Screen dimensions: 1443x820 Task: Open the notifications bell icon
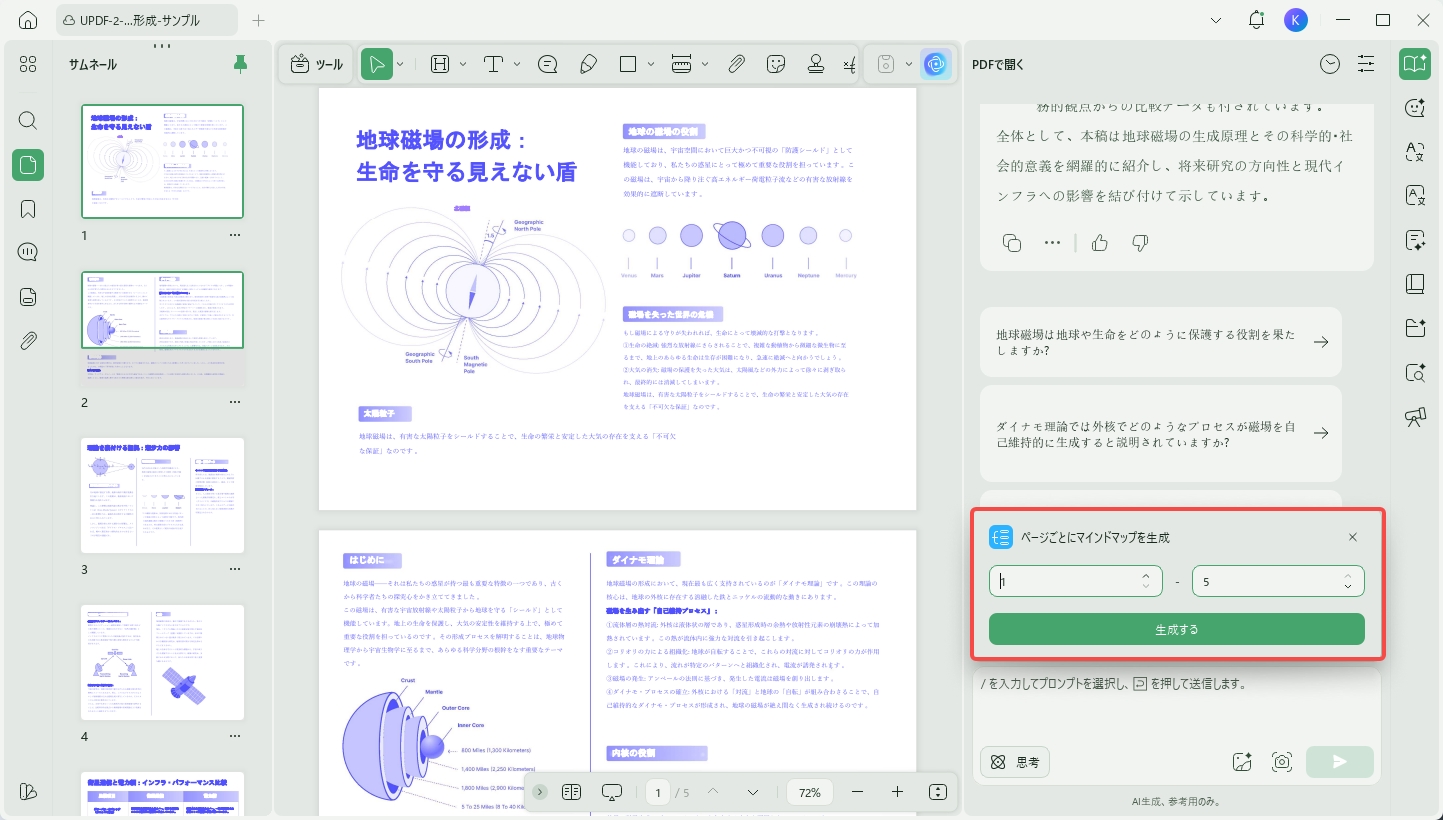pos(1257,20)
